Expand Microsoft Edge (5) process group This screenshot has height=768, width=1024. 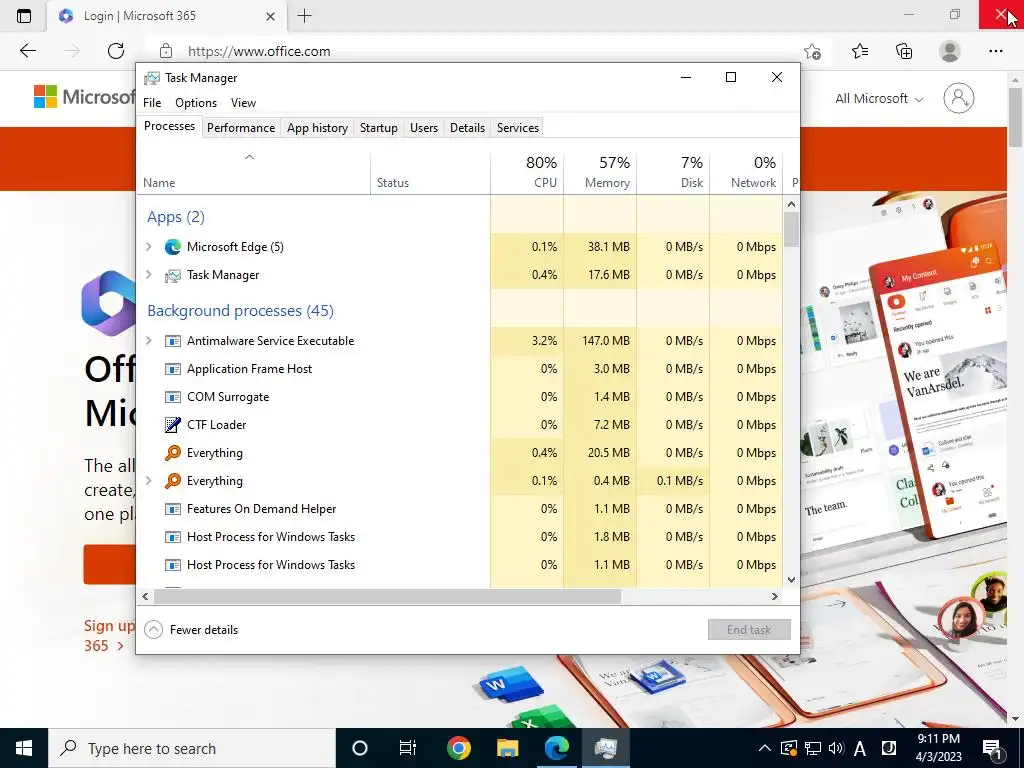[x=149, y=247]
